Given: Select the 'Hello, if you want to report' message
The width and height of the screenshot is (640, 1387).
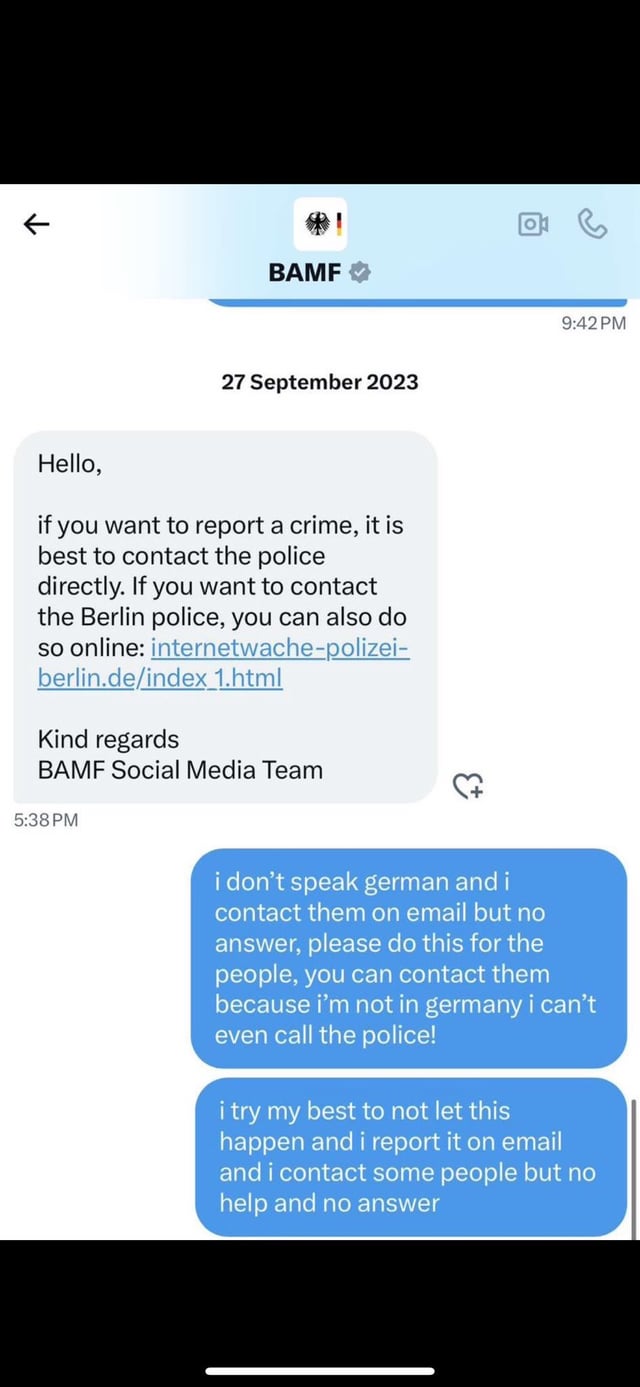Looking at the screenshot, I should click(x=226, y=617).
